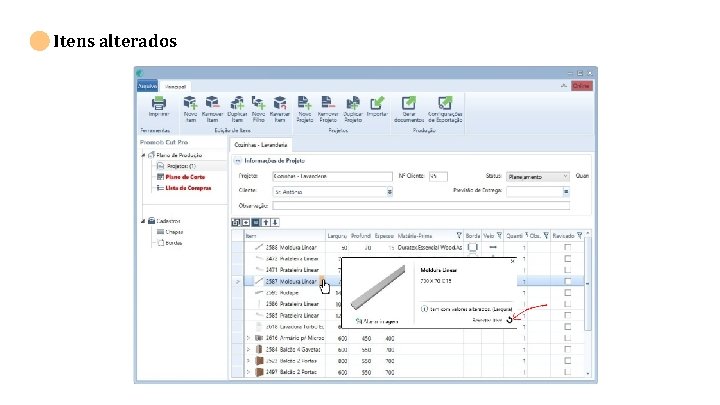720x405 pixels.
Task: Tick Revisado for 2588 Moldura Linear
Action: (x=568, y=247)
